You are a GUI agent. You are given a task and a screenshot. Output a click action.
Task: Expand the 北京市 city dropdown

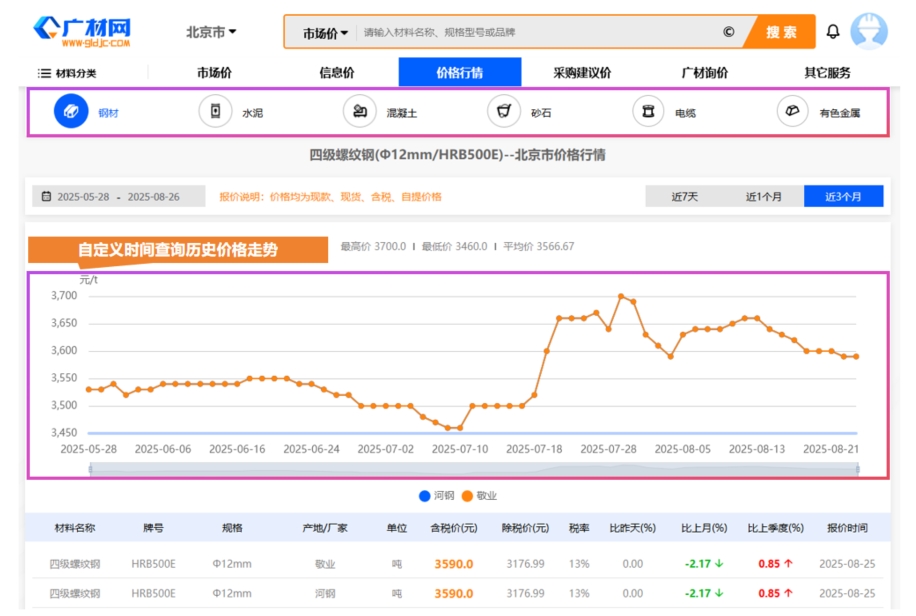[211, 32]
